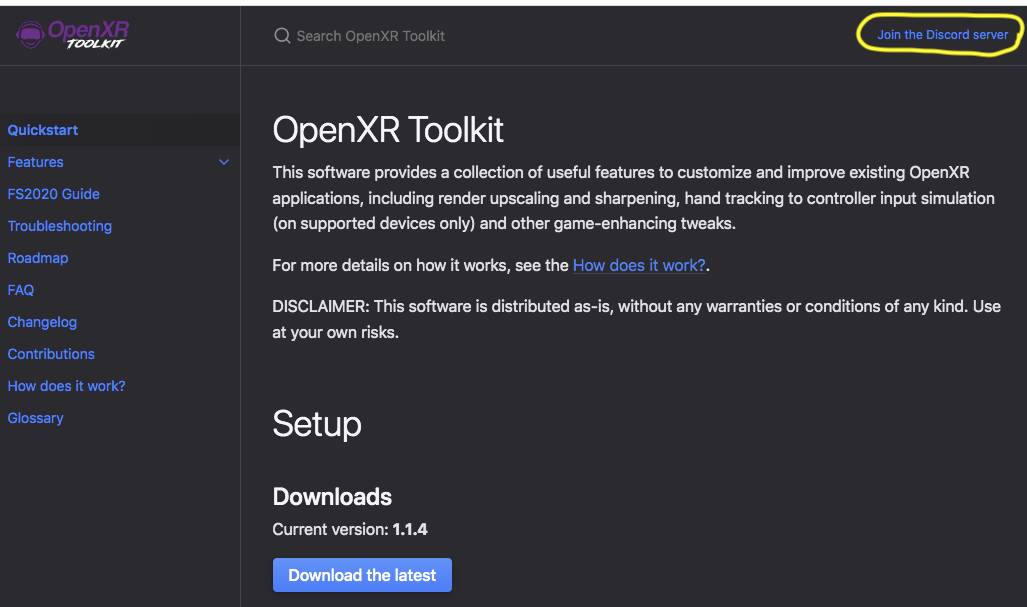
Task: Open the FAQ page
Action: tap(21, 290)
